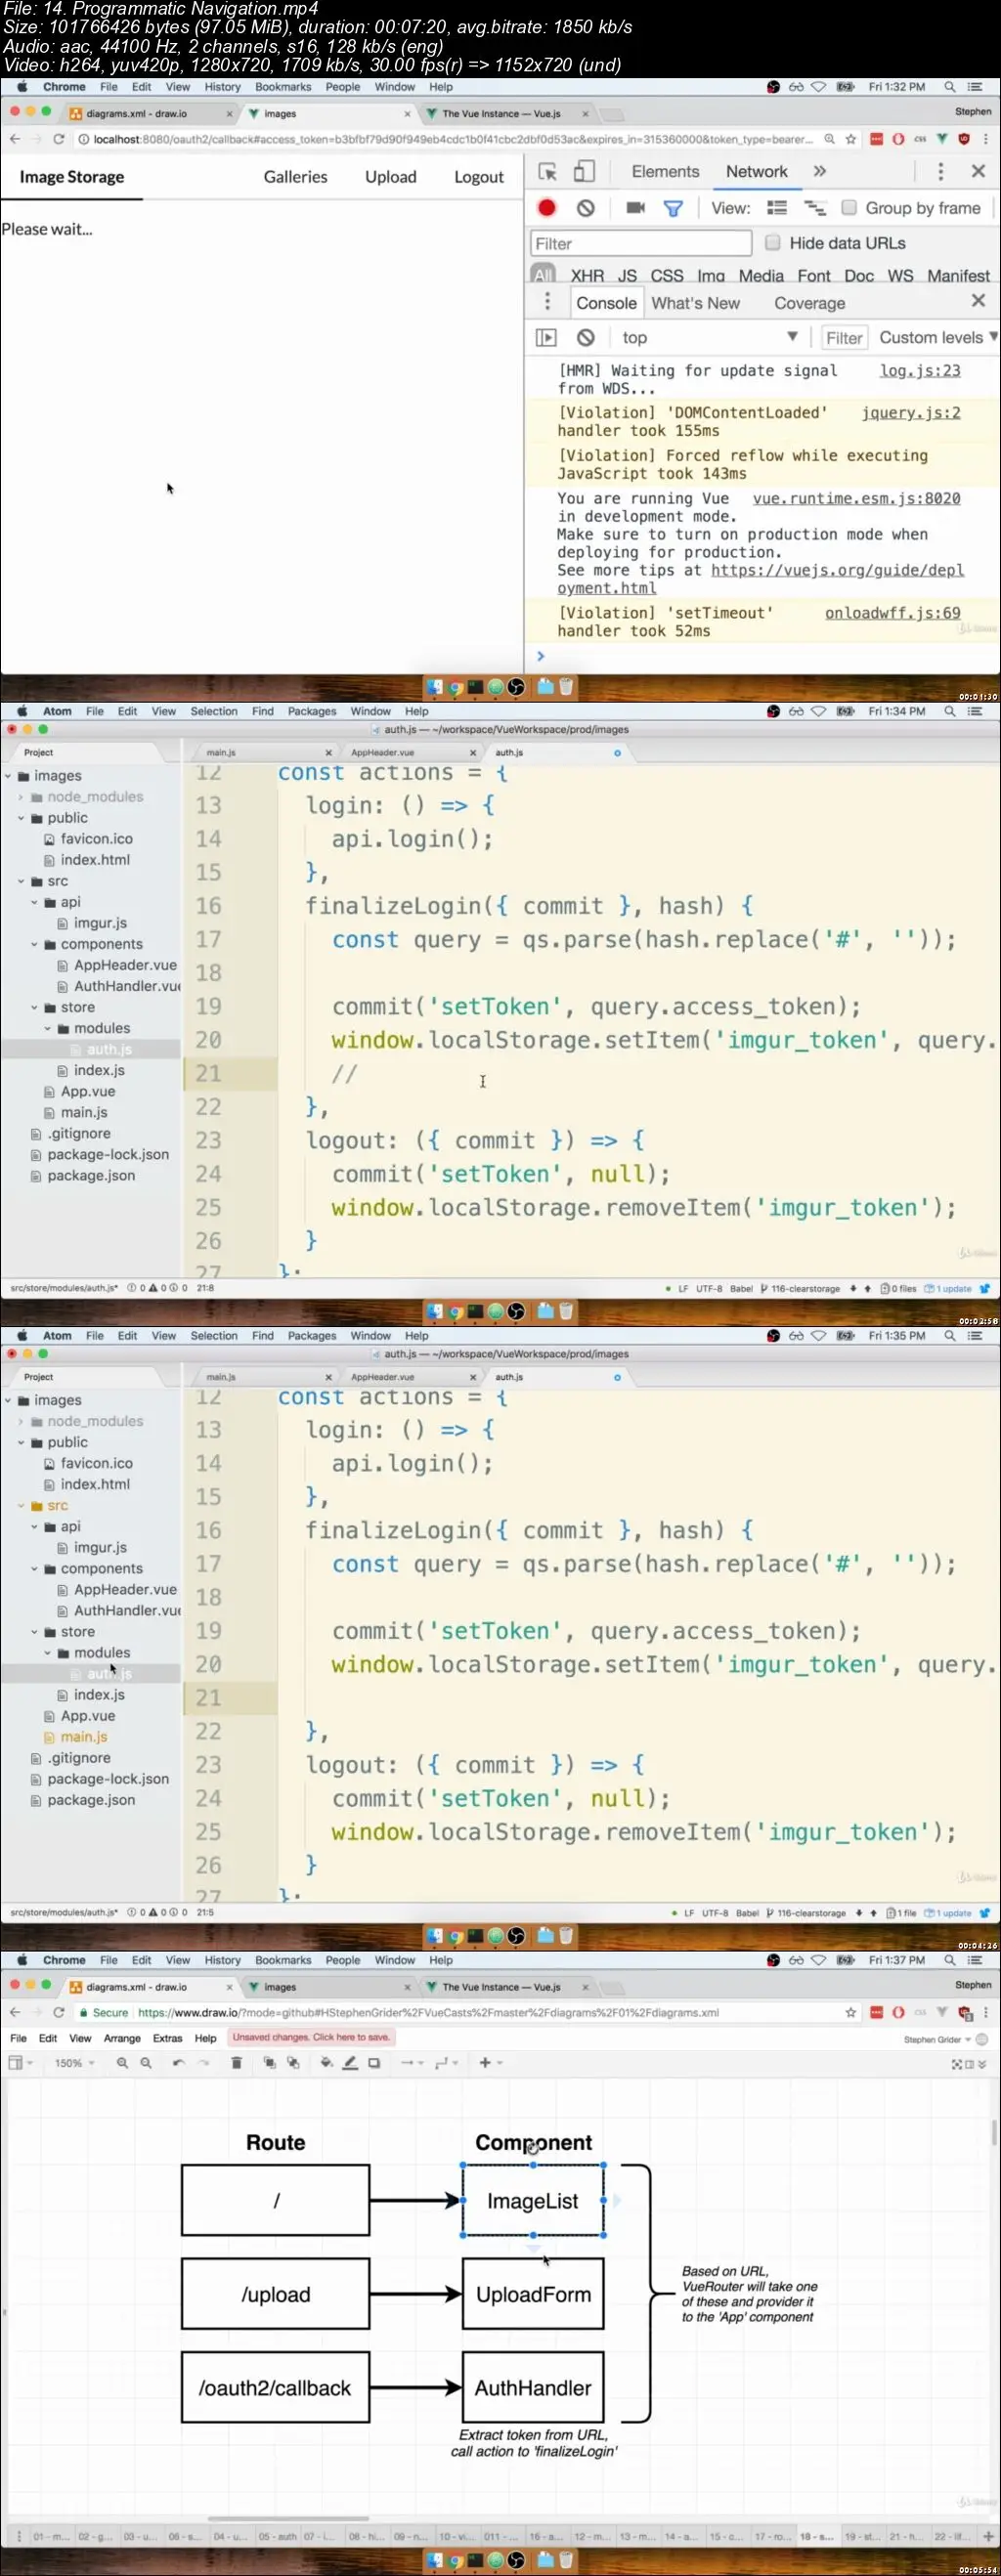1001x2576 pixels.
Task: Redo the draw.io change
Action: point(204,2063)
